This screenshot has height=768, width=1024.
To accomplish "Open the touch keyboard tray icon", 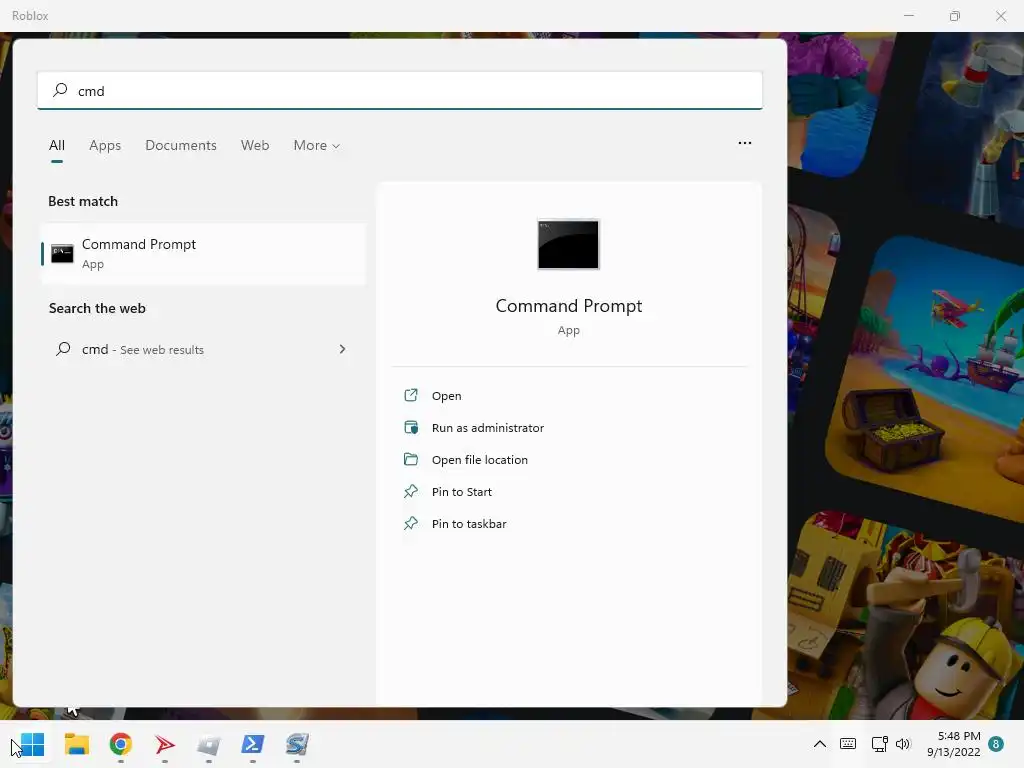I will coord(848,744).
